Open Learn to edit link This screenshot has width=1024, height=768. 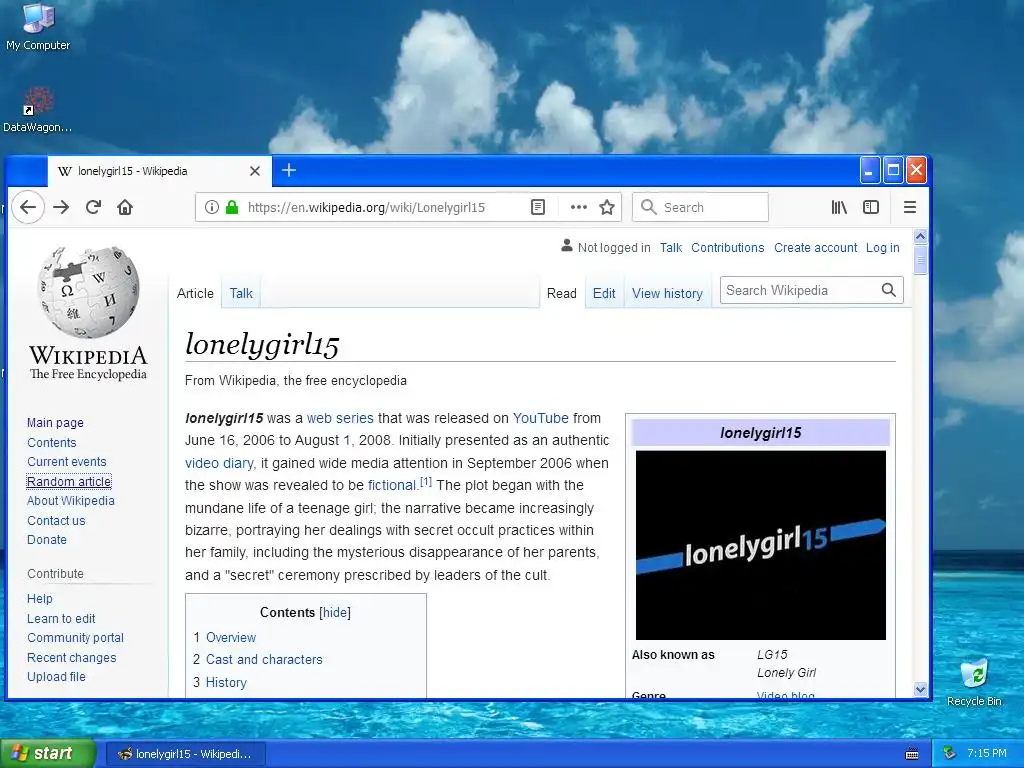pyautogui.click(x=61, y=618)
